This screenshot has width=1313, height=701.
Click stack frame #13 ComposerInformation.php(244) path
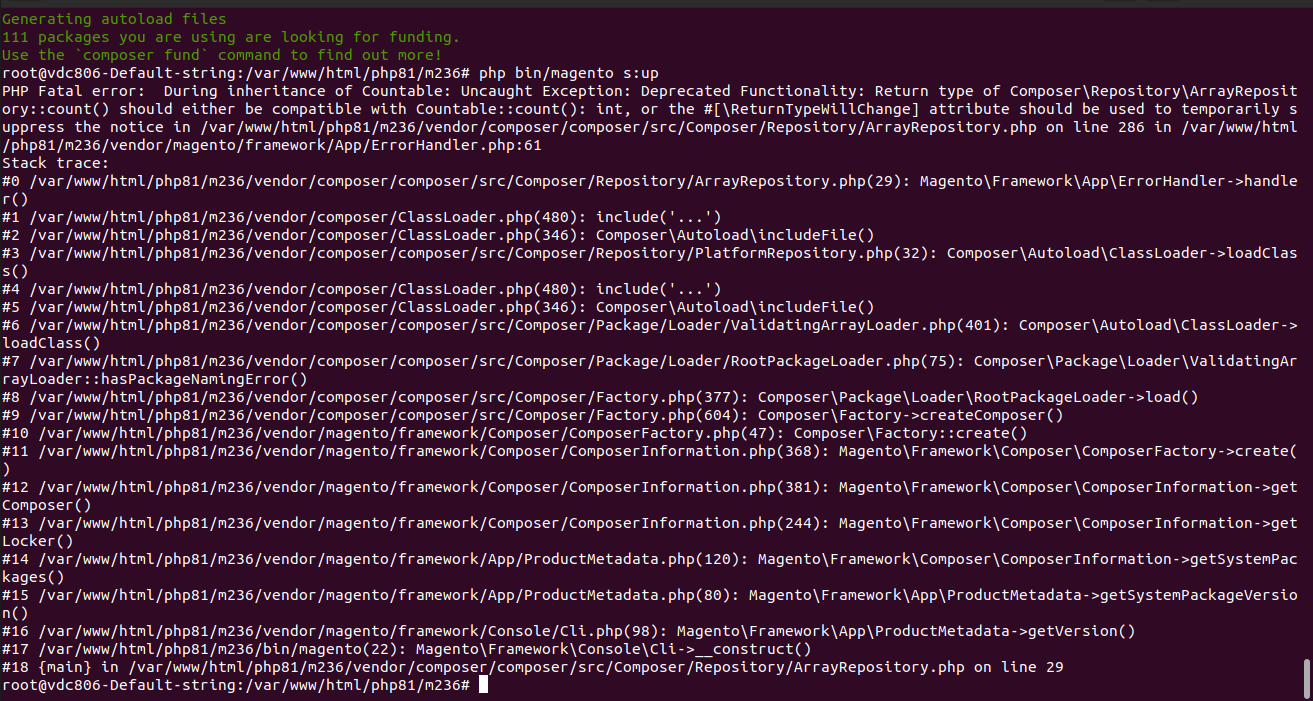pyautogui.click(x=430, y=523)
